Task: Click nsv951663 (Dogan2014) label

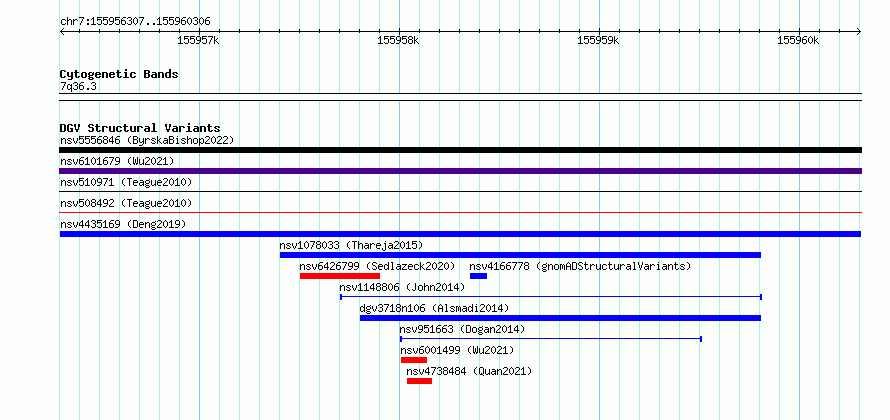Action: coord(462,329)
